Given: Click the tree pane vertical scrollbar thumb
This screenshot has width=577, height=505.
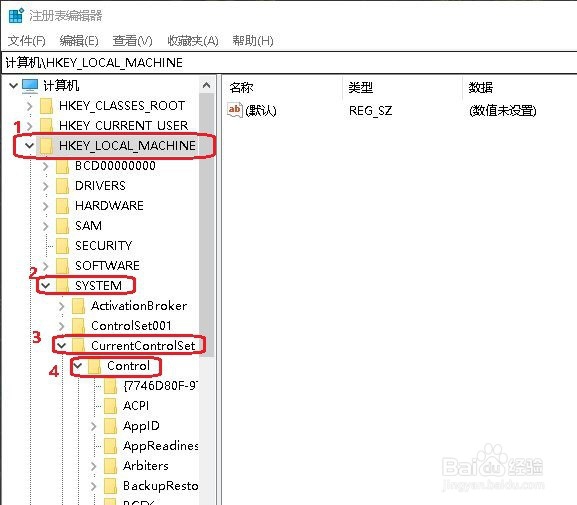Looking at the screenshot, I should point(207,225).
